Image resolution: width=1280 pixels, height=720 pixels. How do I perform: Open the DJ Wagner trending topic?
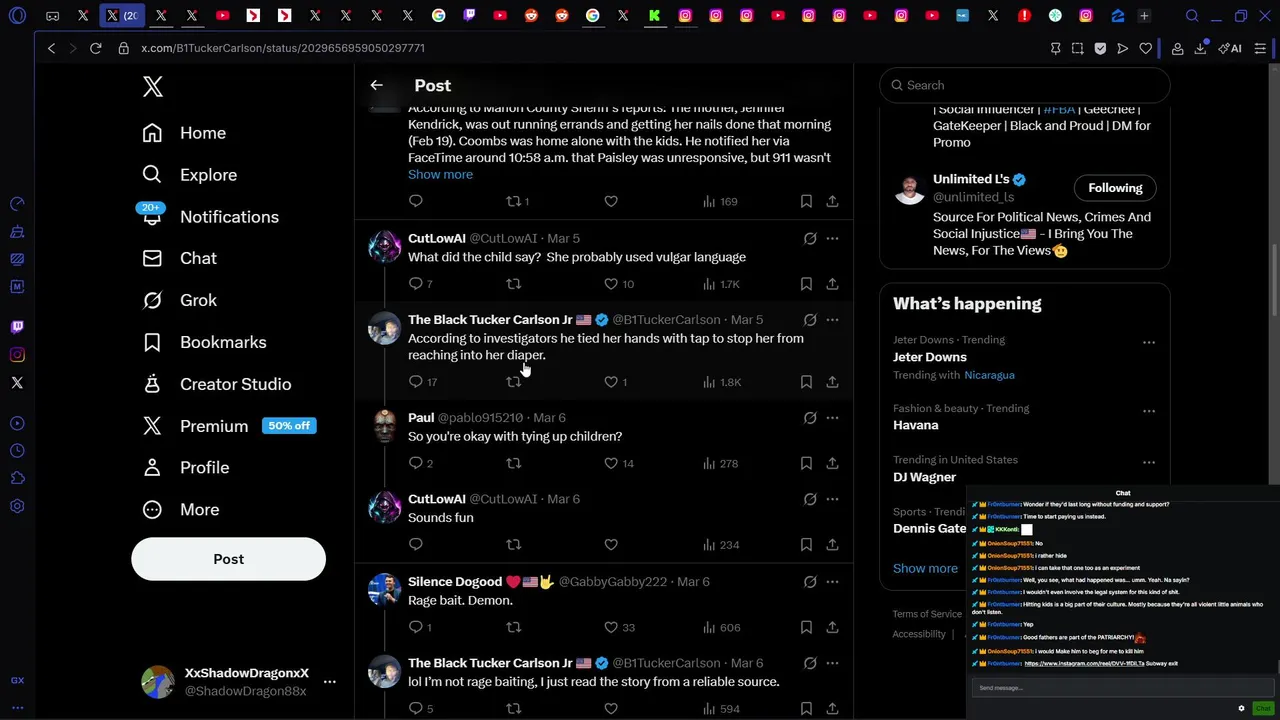coord(925,477)
